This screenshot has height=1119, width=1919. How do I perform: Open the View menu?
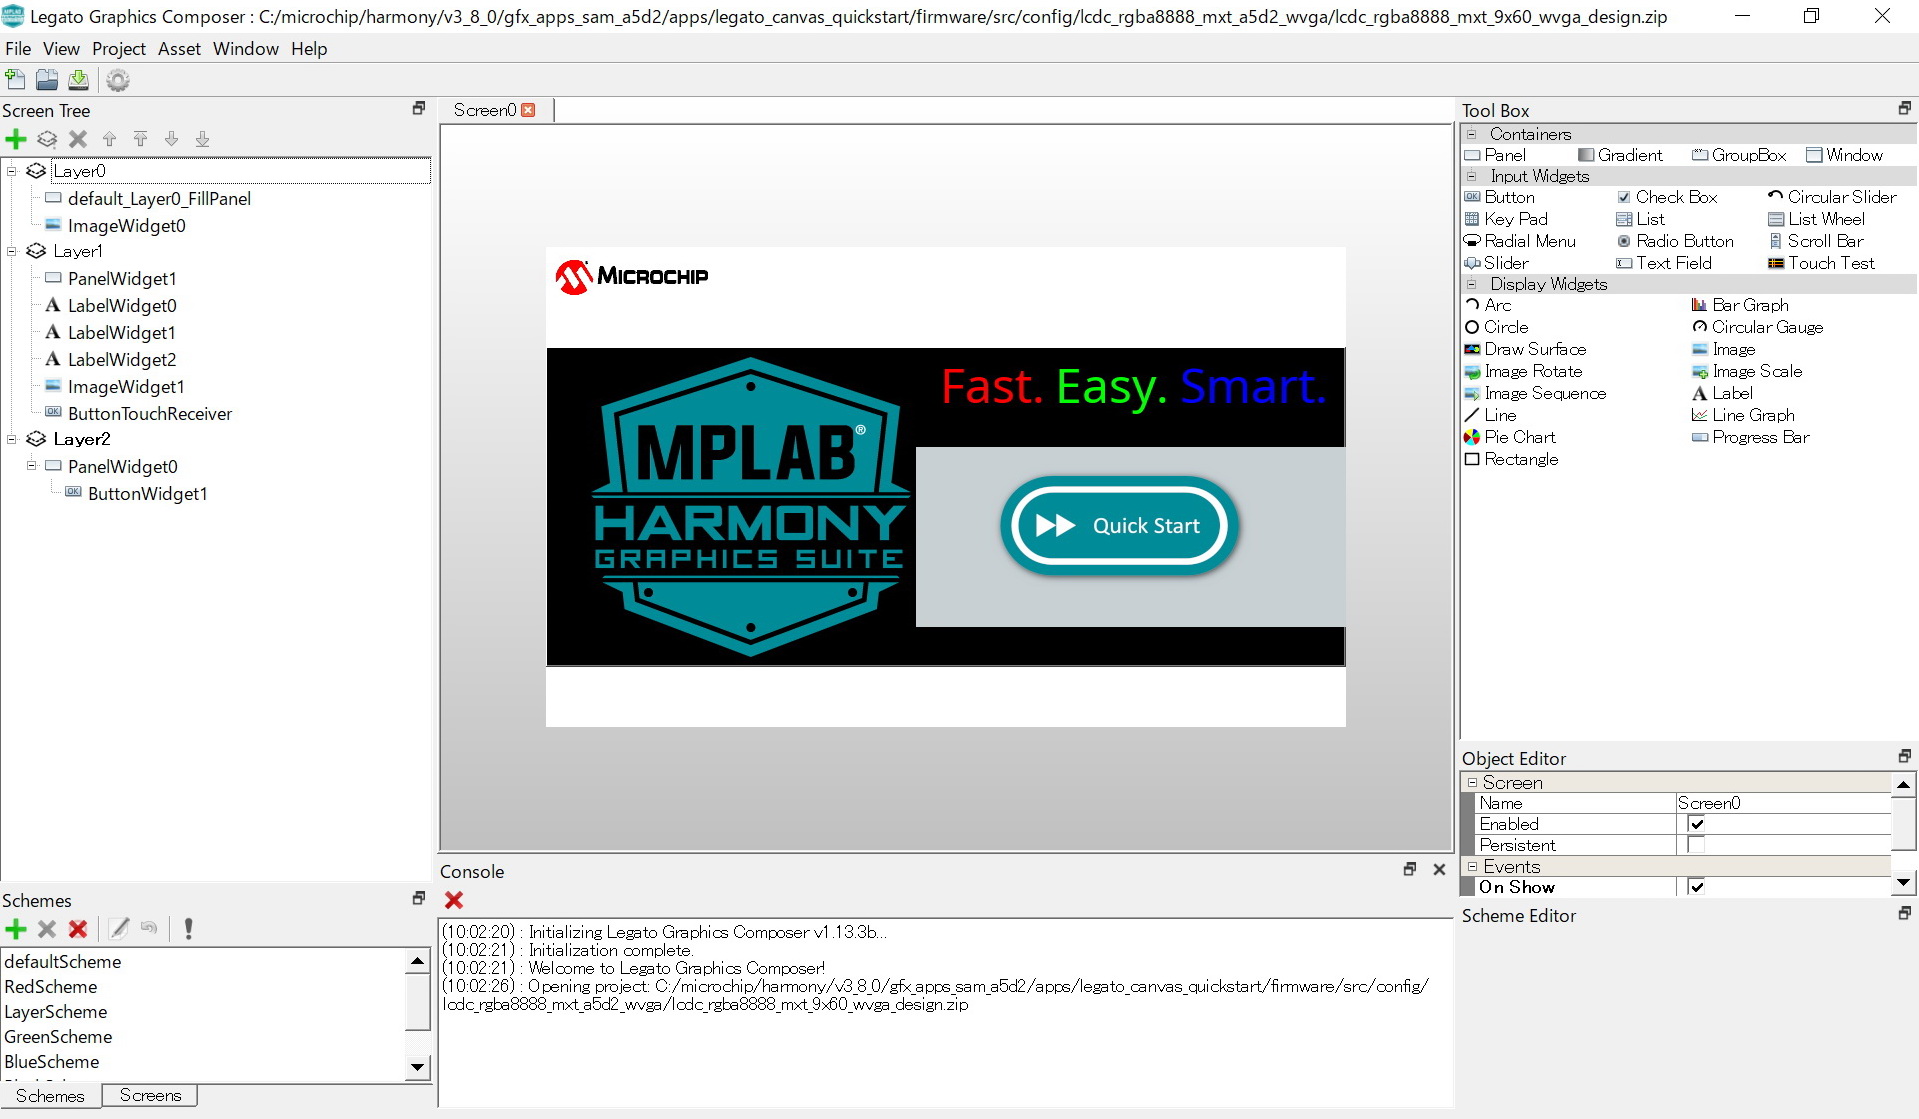tap(61, 49)
